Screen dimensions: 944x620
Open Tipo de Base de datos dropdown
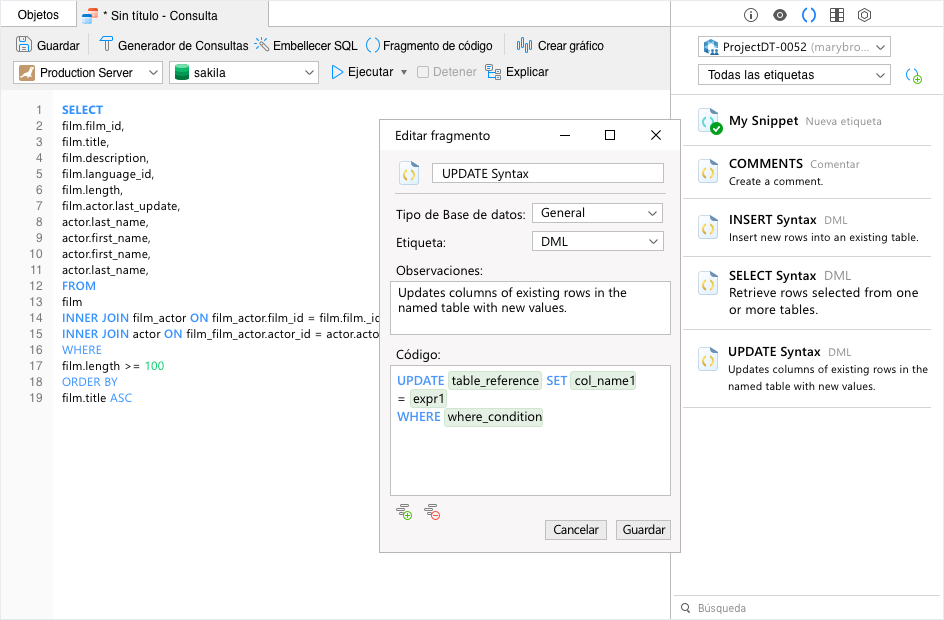(597, 213)
